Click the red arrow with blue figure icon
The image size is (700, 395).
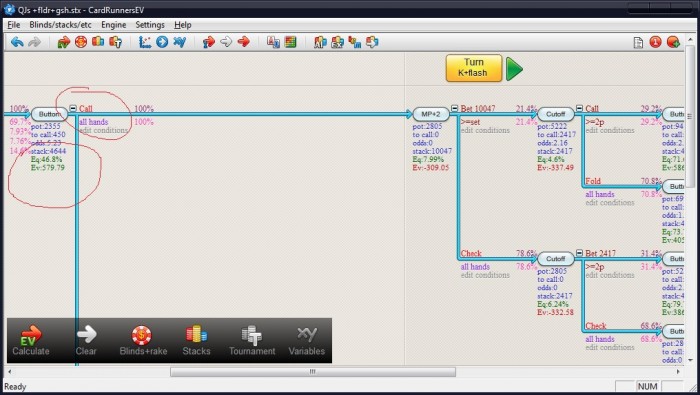(208, 42)
